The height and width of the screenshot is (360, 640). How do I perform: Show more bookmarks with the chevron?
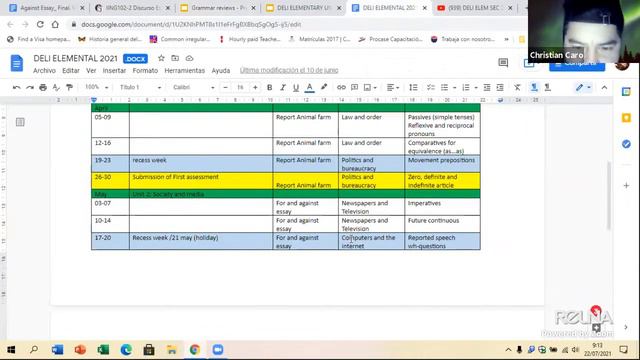click(507, 39)
